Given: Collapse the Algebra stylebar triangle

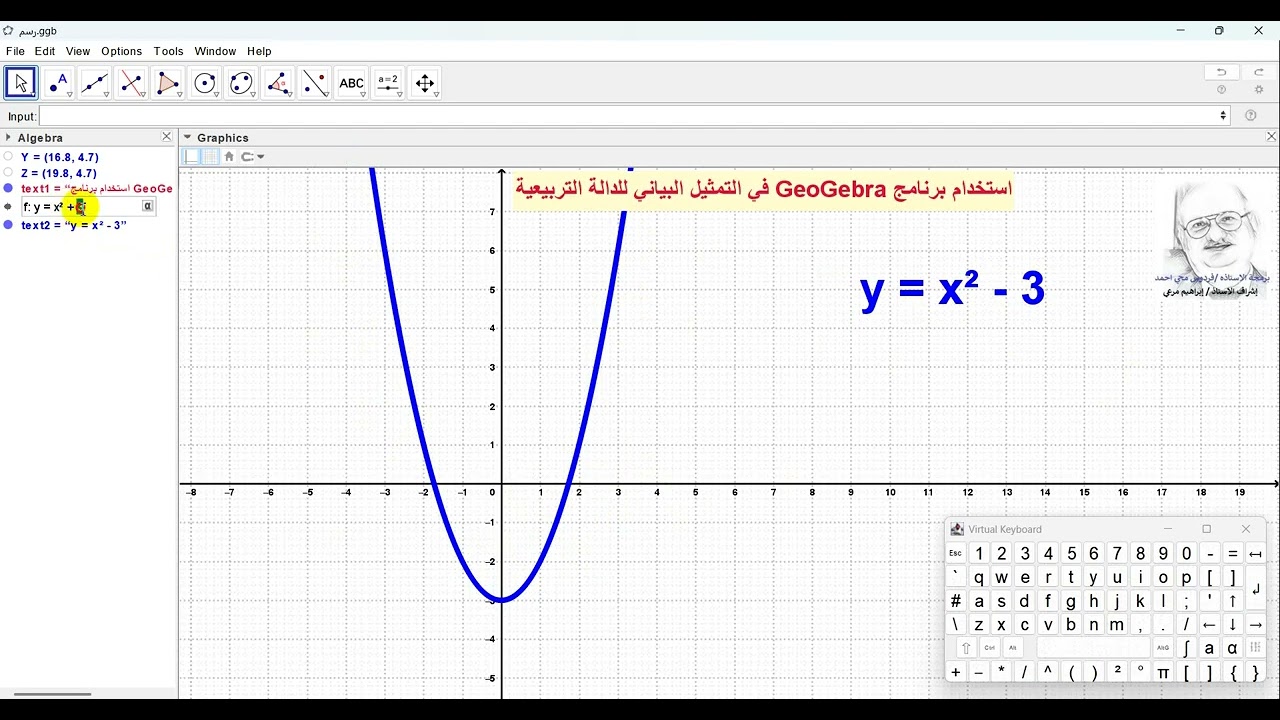Looking at the screenshot, I should (8, 137).
